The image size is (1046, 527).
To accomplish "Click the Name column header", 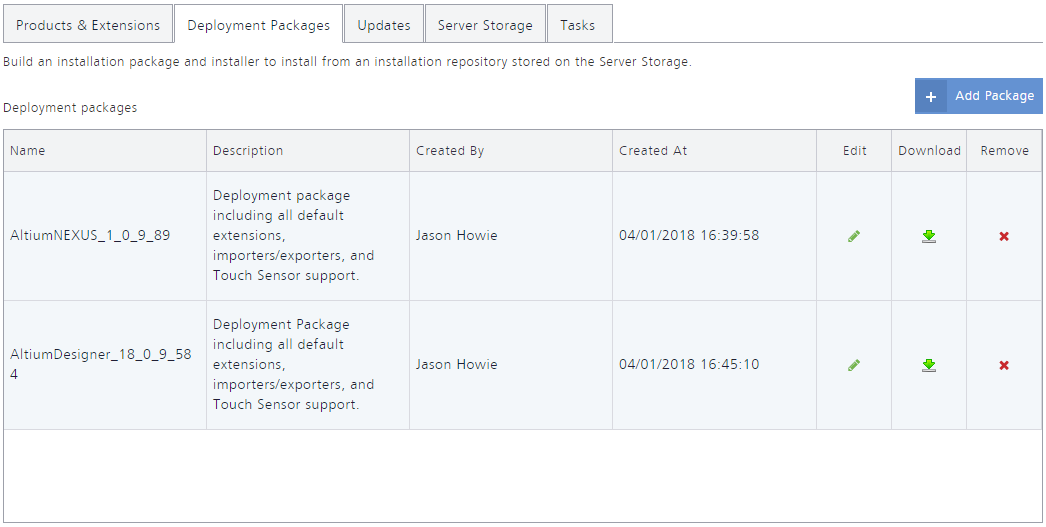I will pos(28,151).
